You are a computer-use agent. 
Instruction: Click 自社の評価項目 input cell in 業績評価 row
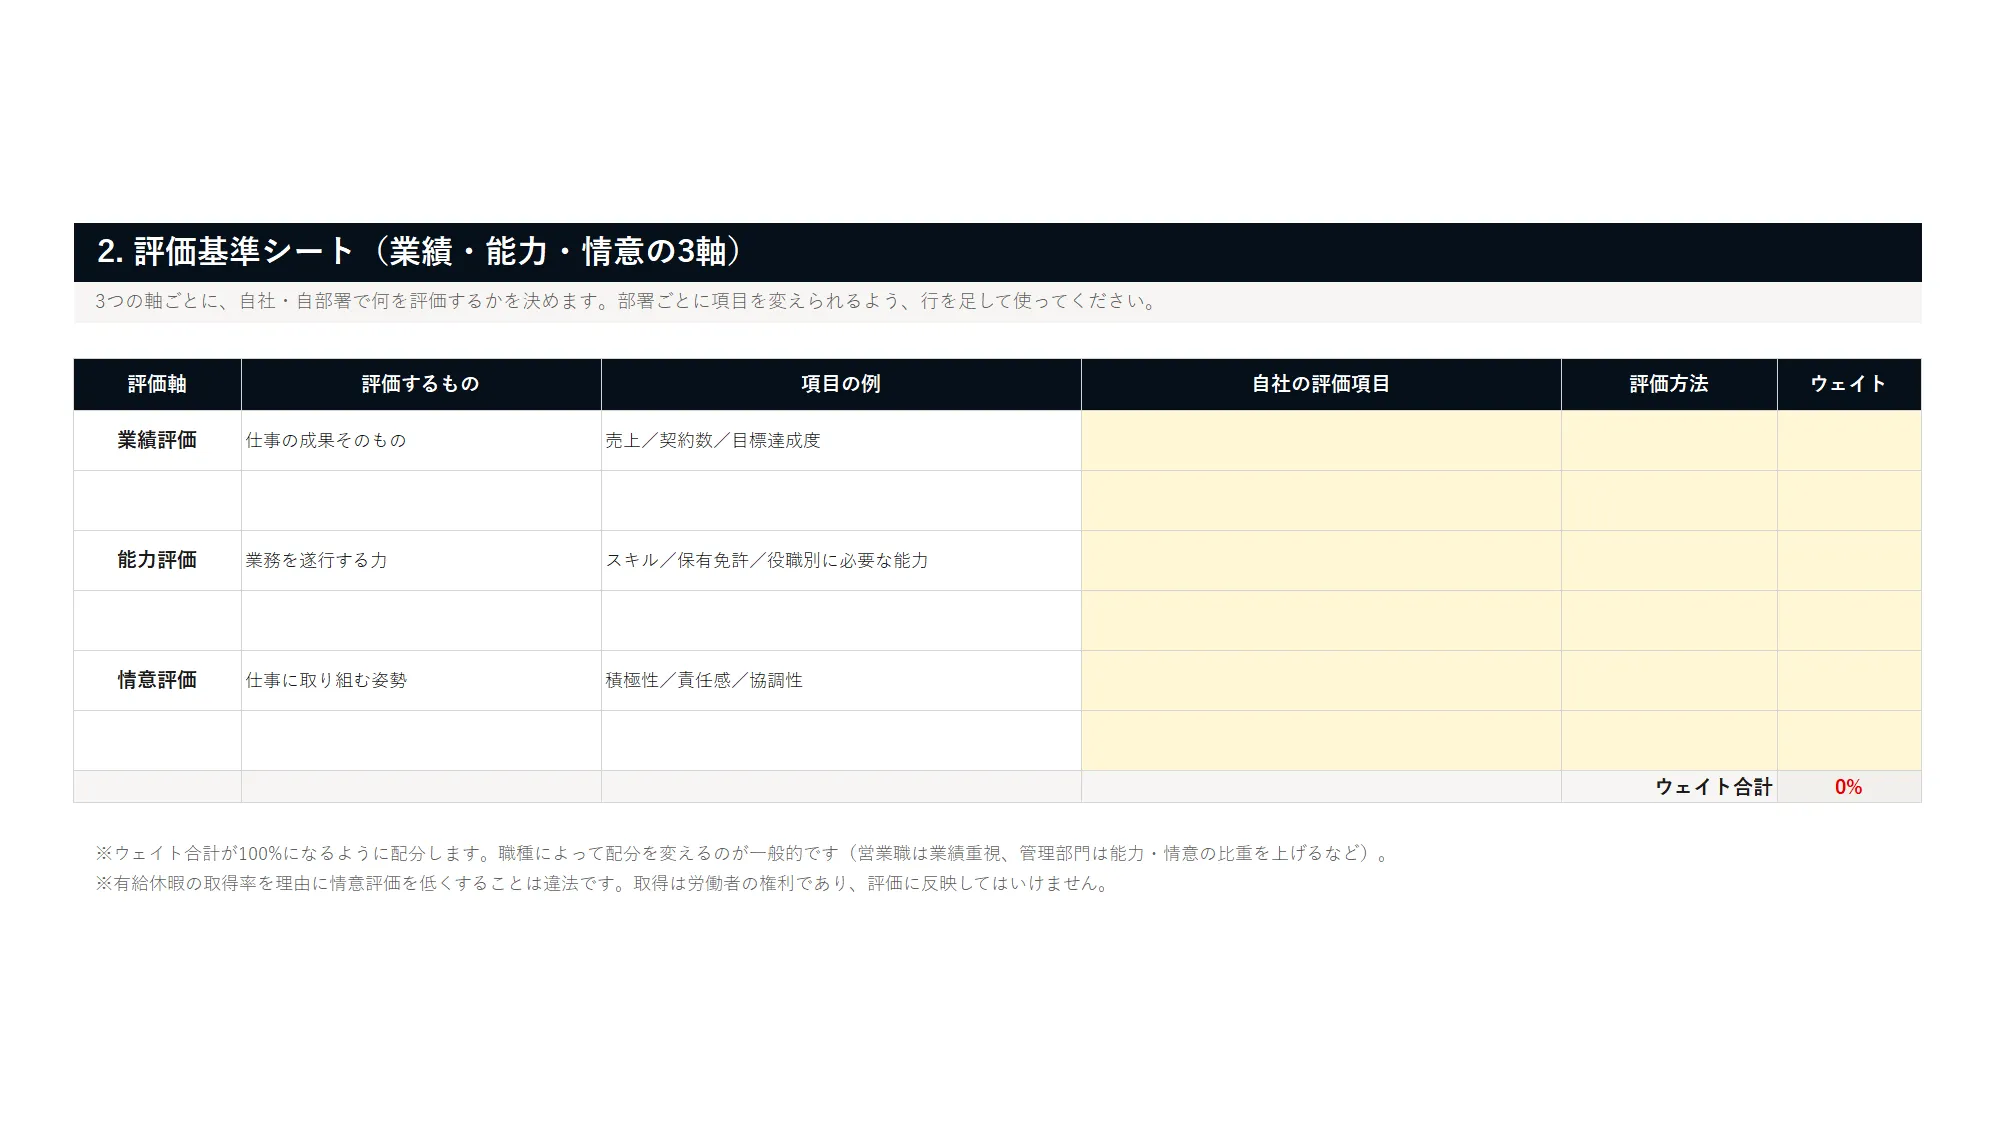coord(1321,440)
